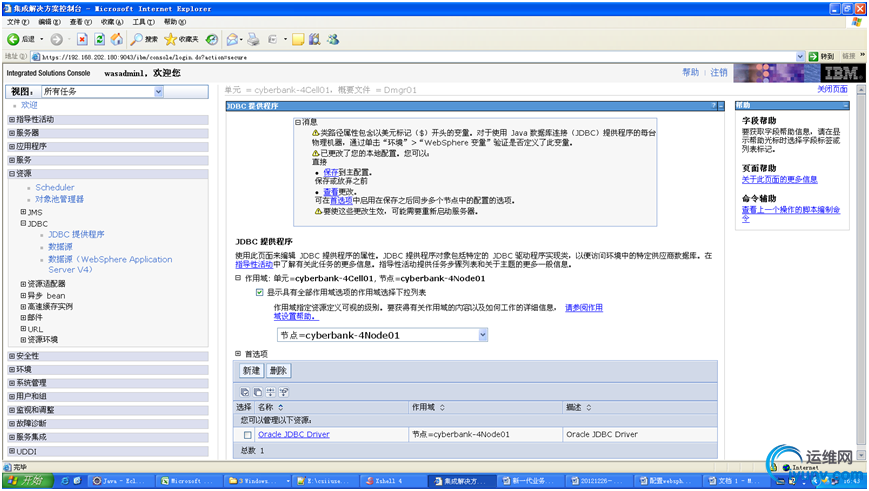
Task: Open the 工具 menu
Action: point(144,22)
